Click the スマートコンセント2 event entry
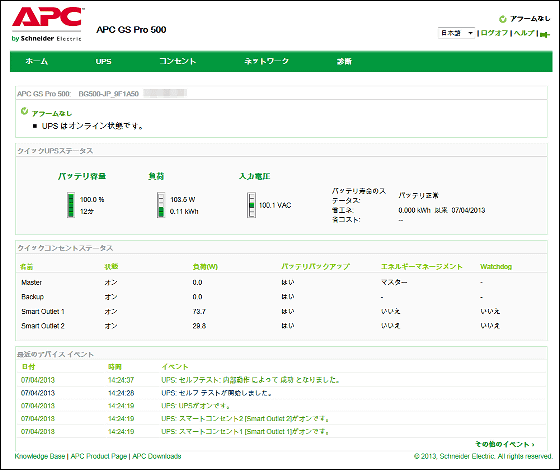Image resolution: width=560 pixels, height=470 pixels. (x=245, y=419)
